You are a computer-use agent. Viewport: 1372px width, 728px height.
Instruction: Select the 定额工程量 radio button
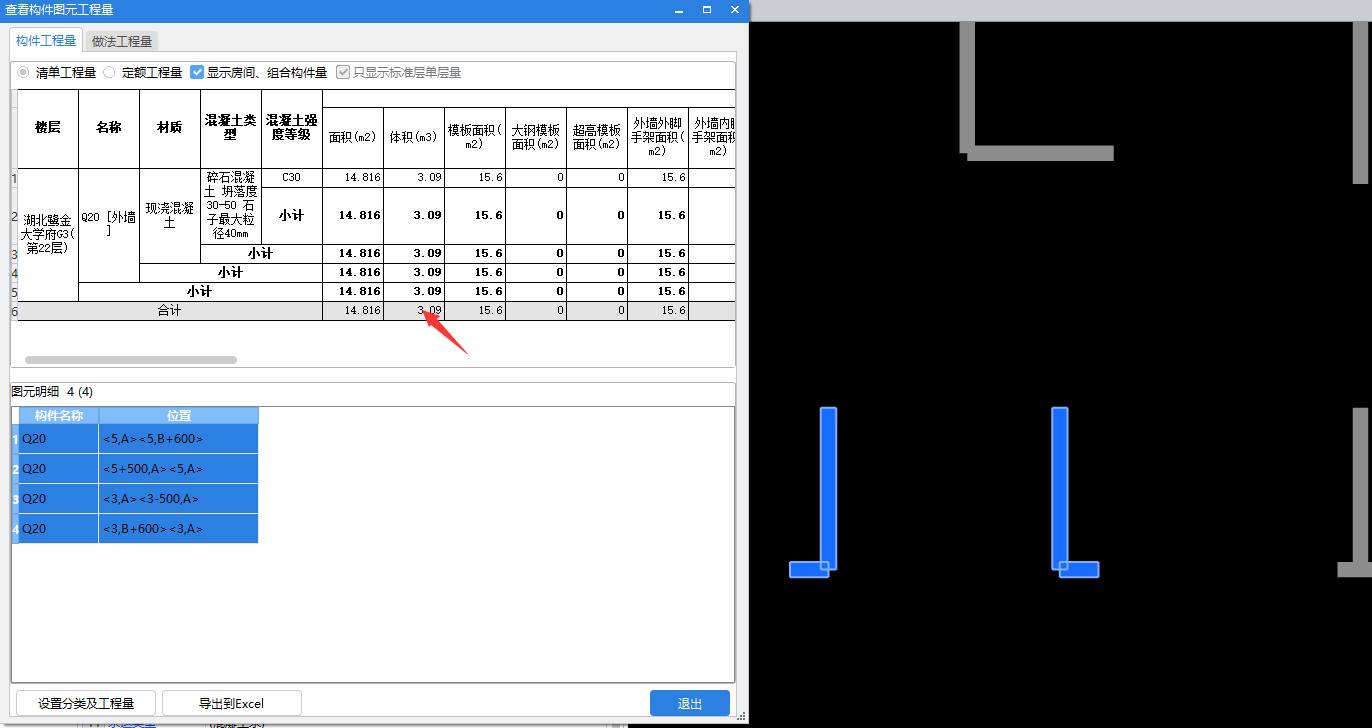[109, 73]
